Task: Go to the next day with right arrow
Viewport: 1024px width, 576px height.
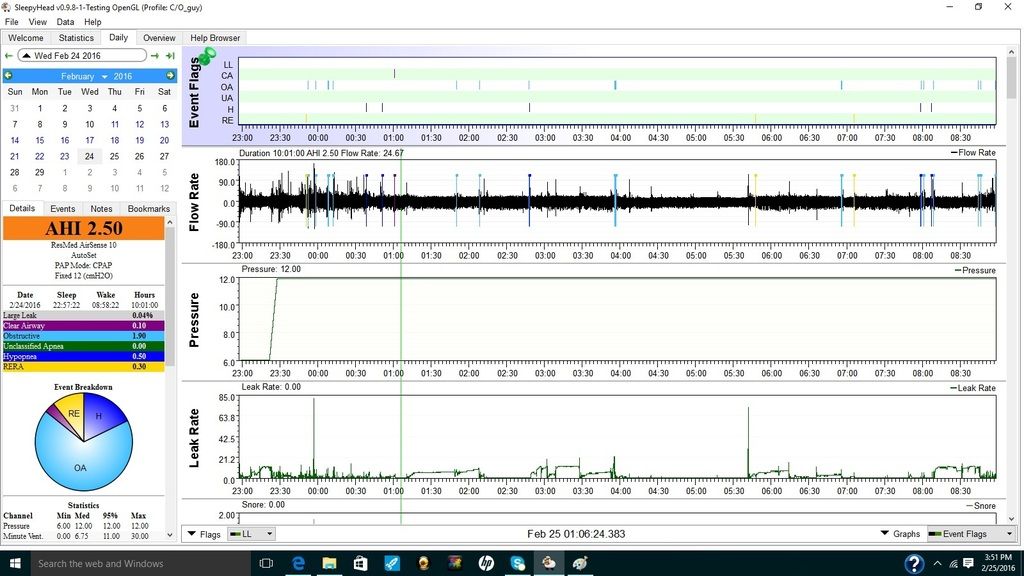Action: 155,56
